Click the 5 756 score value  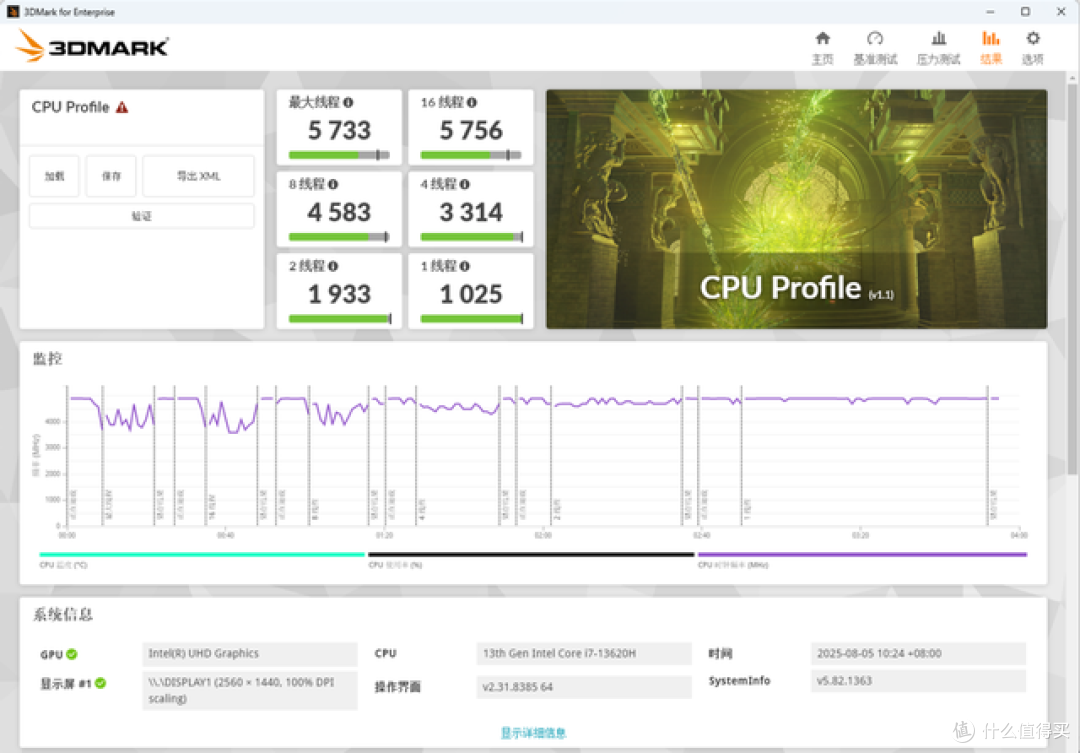(471, 130)
